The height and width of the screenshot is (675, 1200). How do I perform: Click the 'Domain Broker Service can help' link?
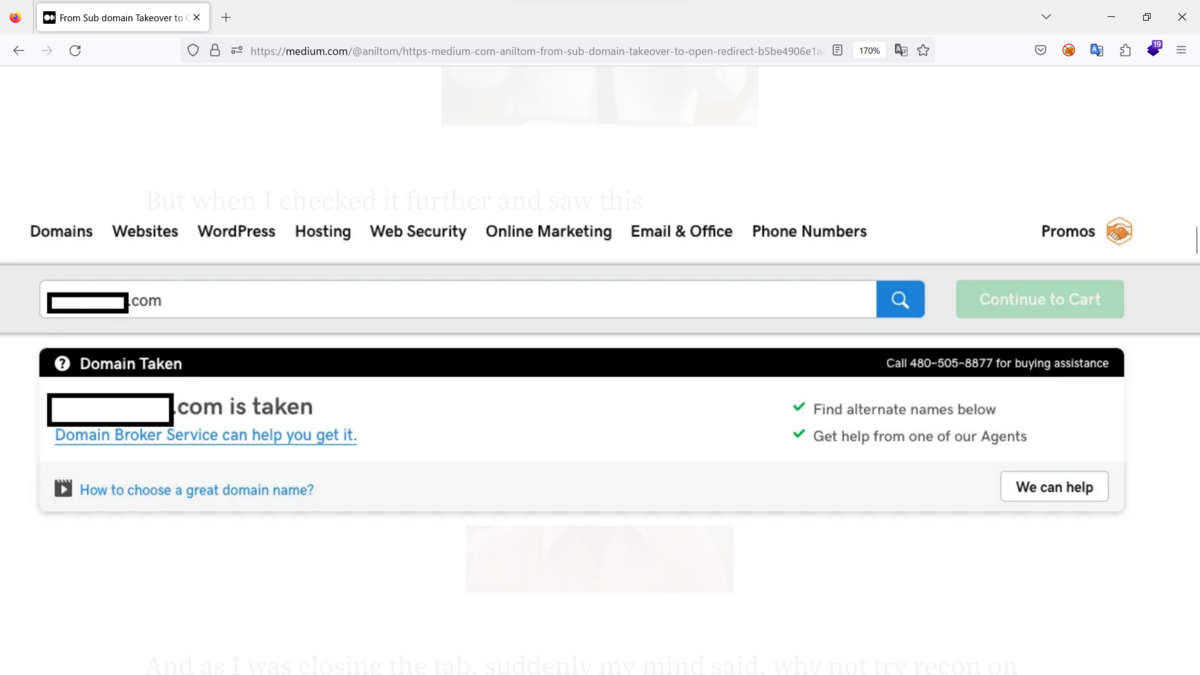point(206,435)
